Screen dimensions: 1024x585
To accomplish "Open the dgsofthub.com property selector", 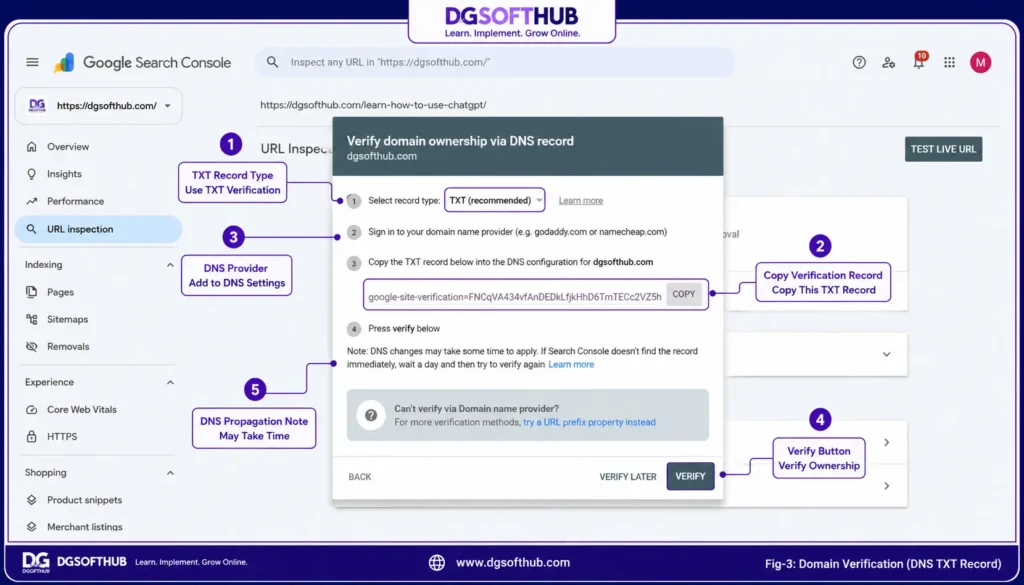I will pyautogui.click(x=99, y=106).
